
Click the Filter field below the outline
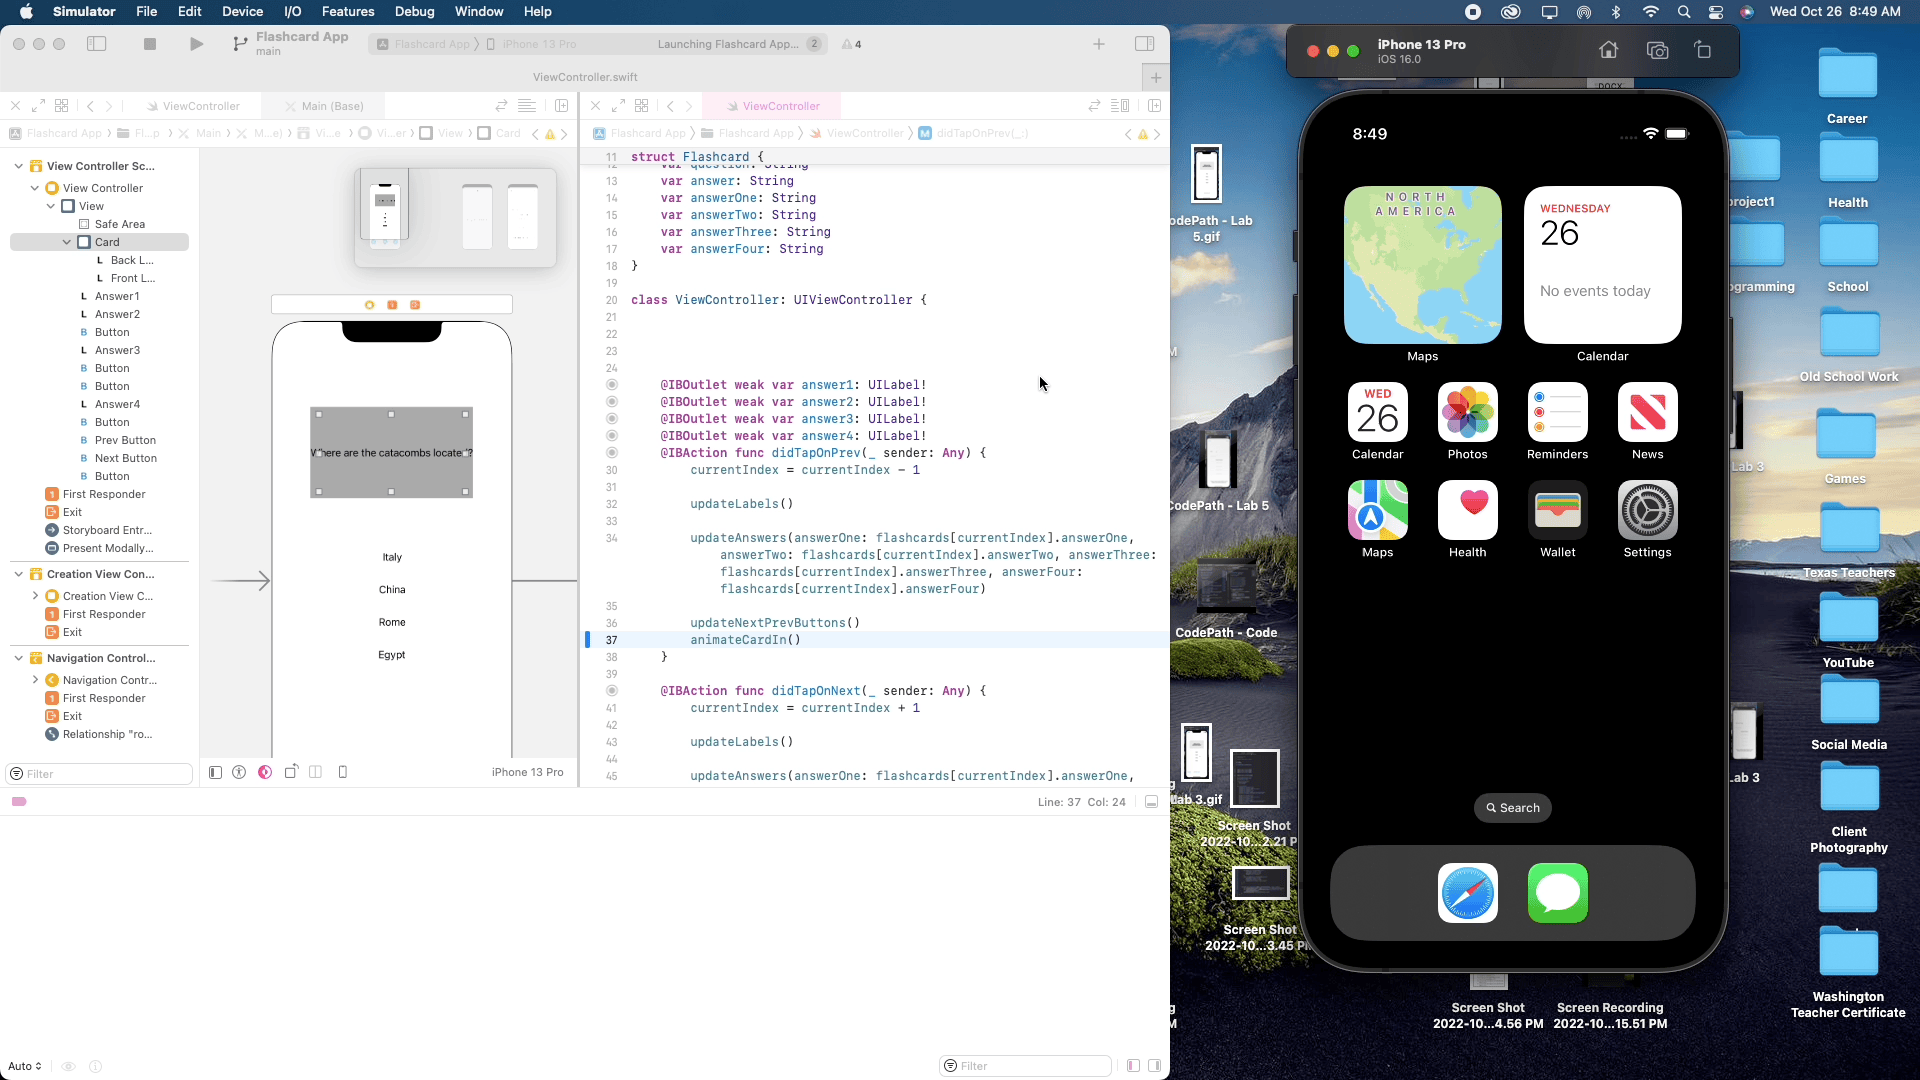[97, 773]
